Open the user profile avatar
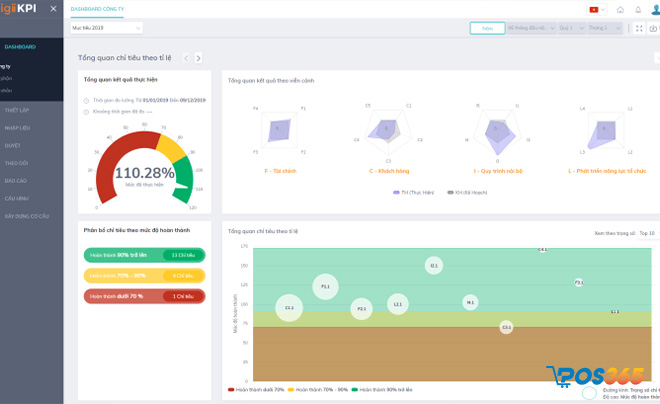 click(655, 10)
